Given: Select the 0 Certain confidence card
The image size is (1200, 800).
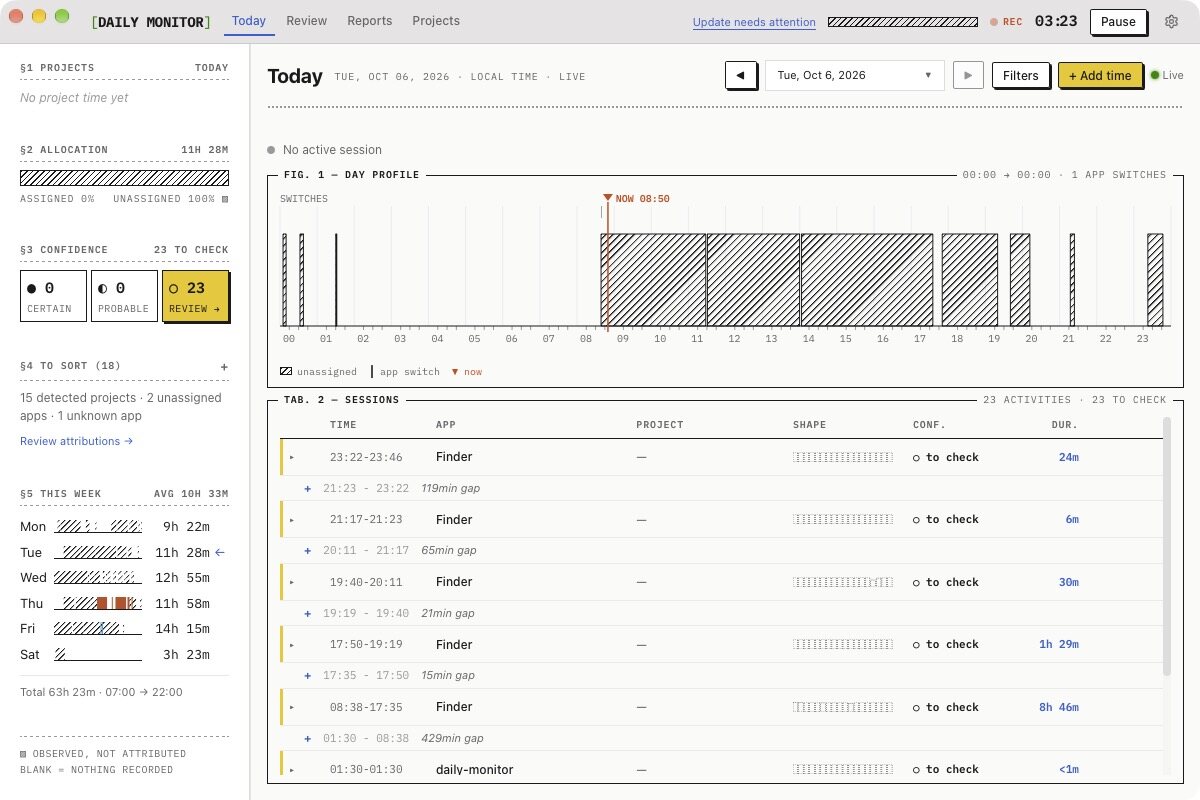Looking at the screenshot, I should pyautogui.click(x=53, y=296).
